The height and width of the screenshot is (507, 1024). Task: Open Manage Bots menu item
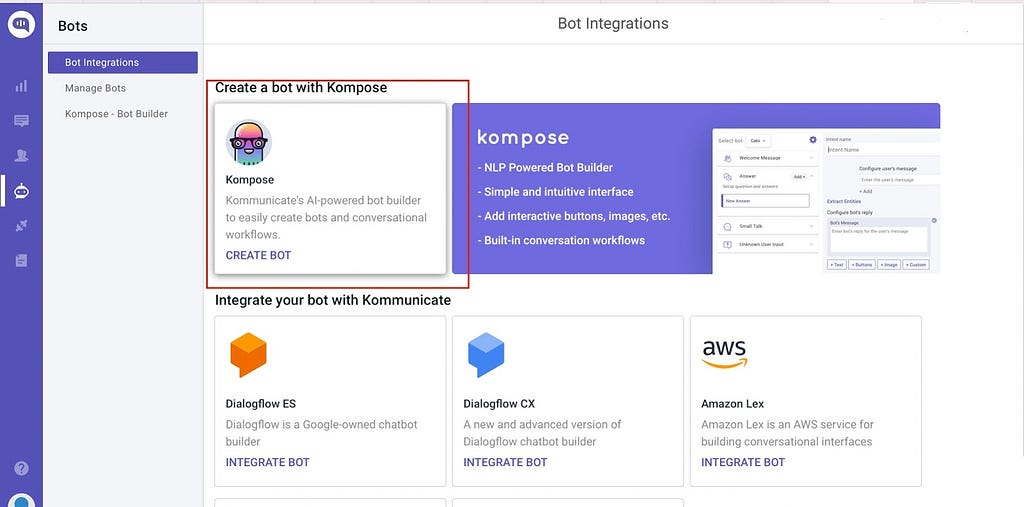pyautogui.click(x=95, y=88)
